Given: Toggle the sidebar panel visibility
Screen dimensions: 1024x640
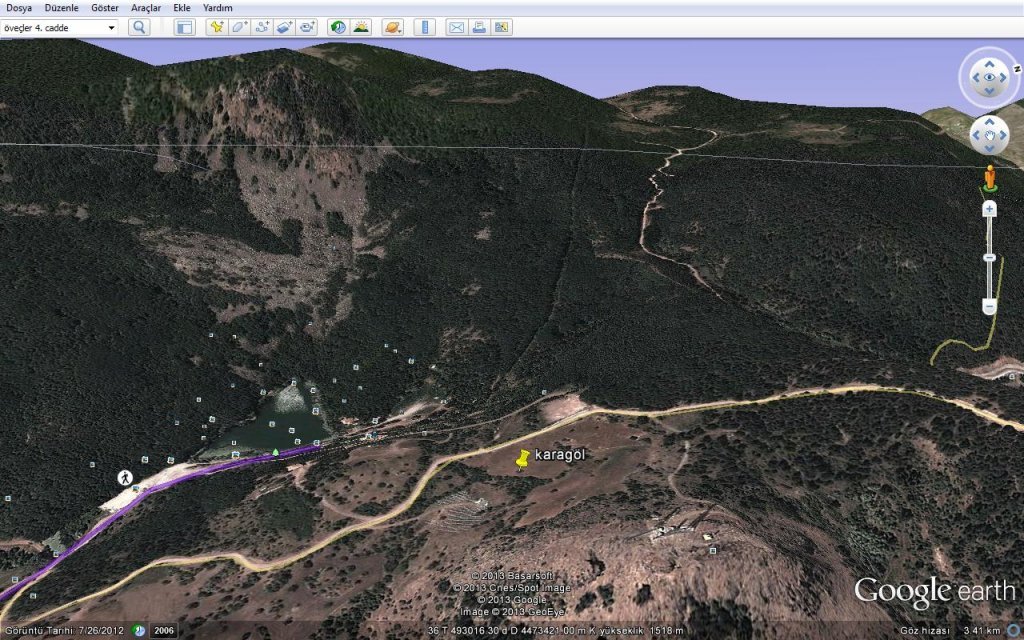Looking at the screenshot, I should [x=184, y=27].
